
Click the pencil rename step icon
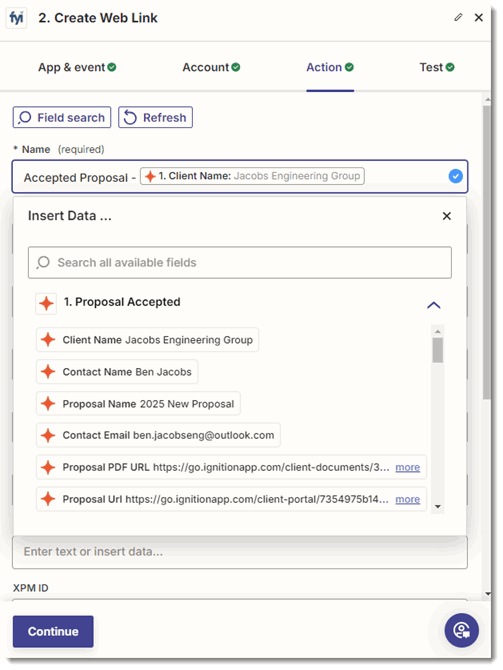(458, 17)
